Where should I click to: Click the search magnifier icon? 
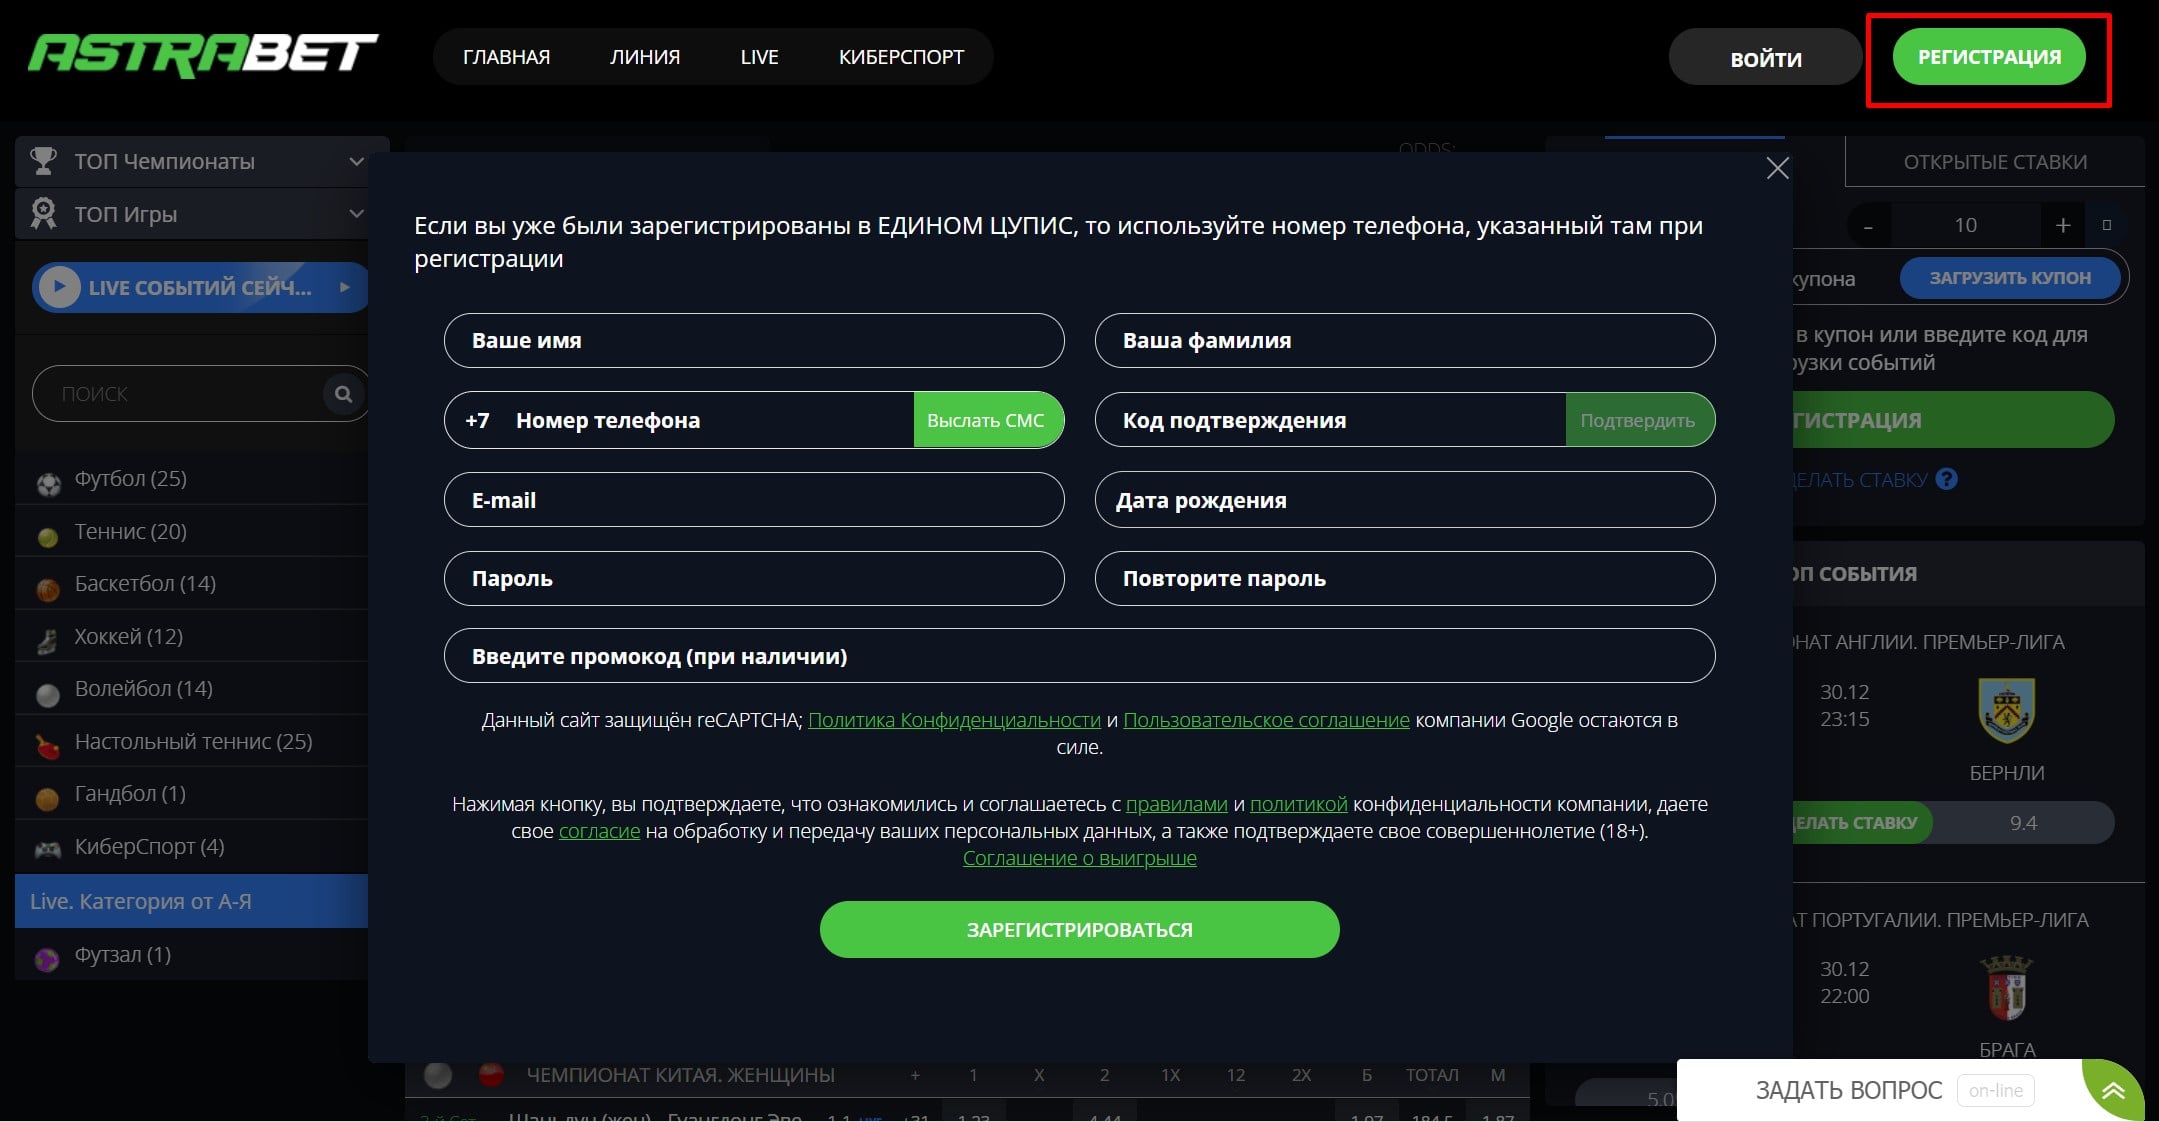[343, 394]
